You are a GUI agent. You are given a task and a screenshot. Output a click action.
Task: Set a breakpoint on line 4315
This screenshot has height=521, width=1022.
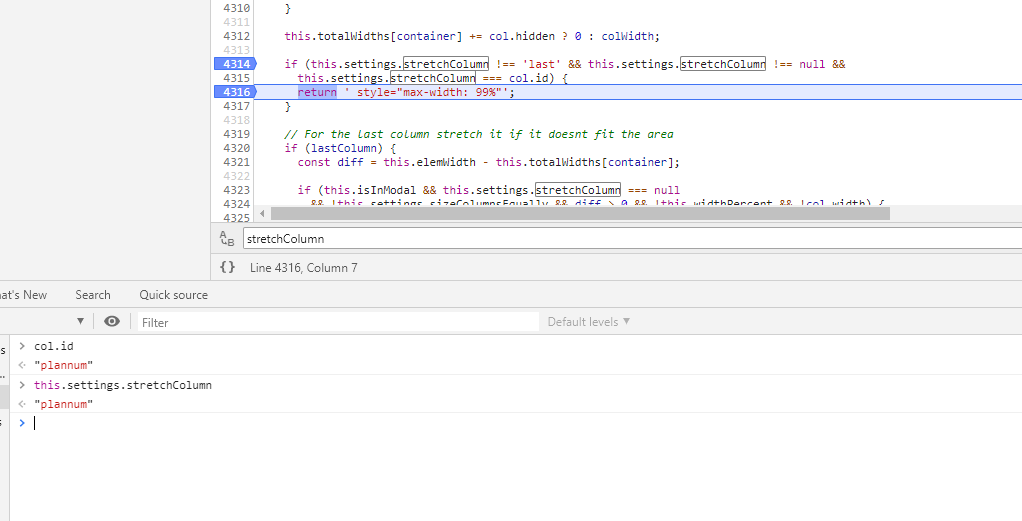tap(236, 78)
